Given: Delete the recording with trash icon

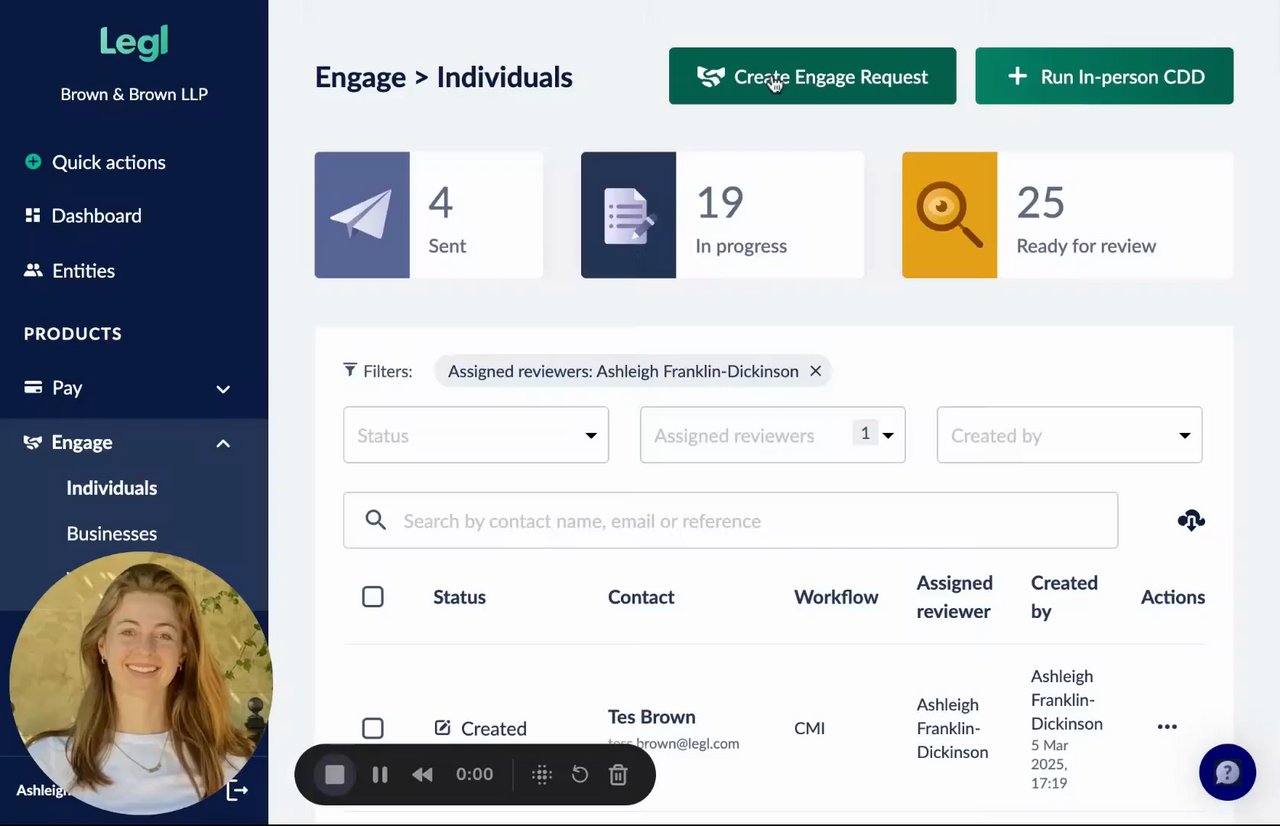Looking at the screenshot, I should tap(618, 774).
